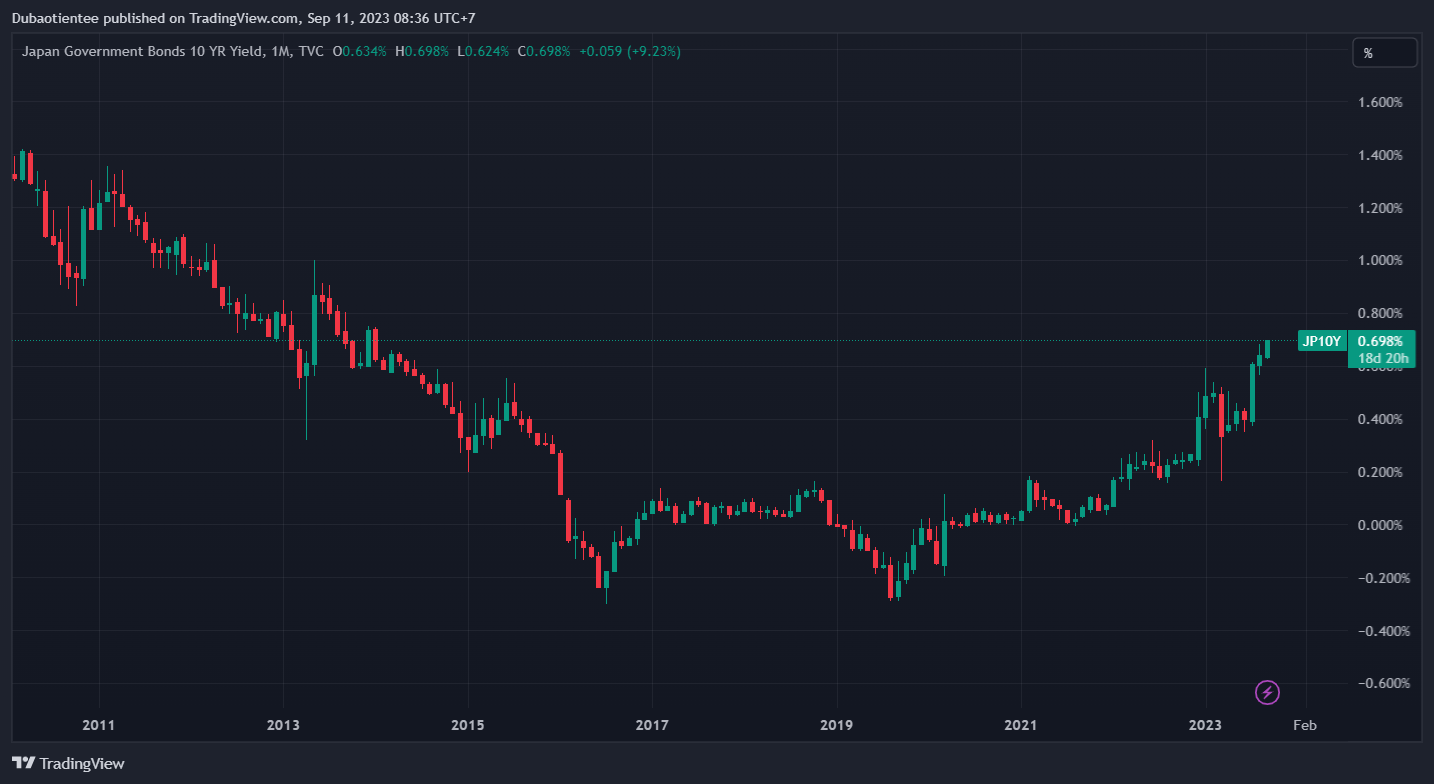Click the Feb label on the time axis

pos(1303,724)
